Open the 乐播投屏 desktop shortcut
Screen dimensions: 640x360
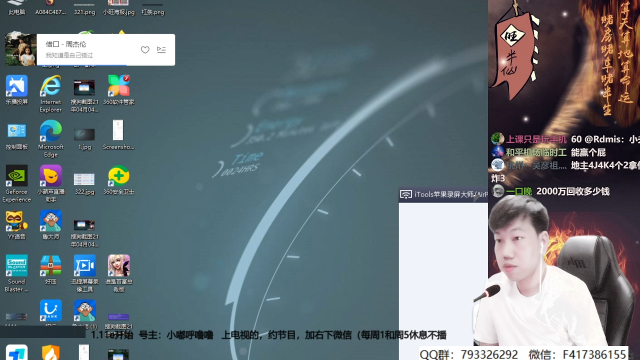(x=17, y=90)
